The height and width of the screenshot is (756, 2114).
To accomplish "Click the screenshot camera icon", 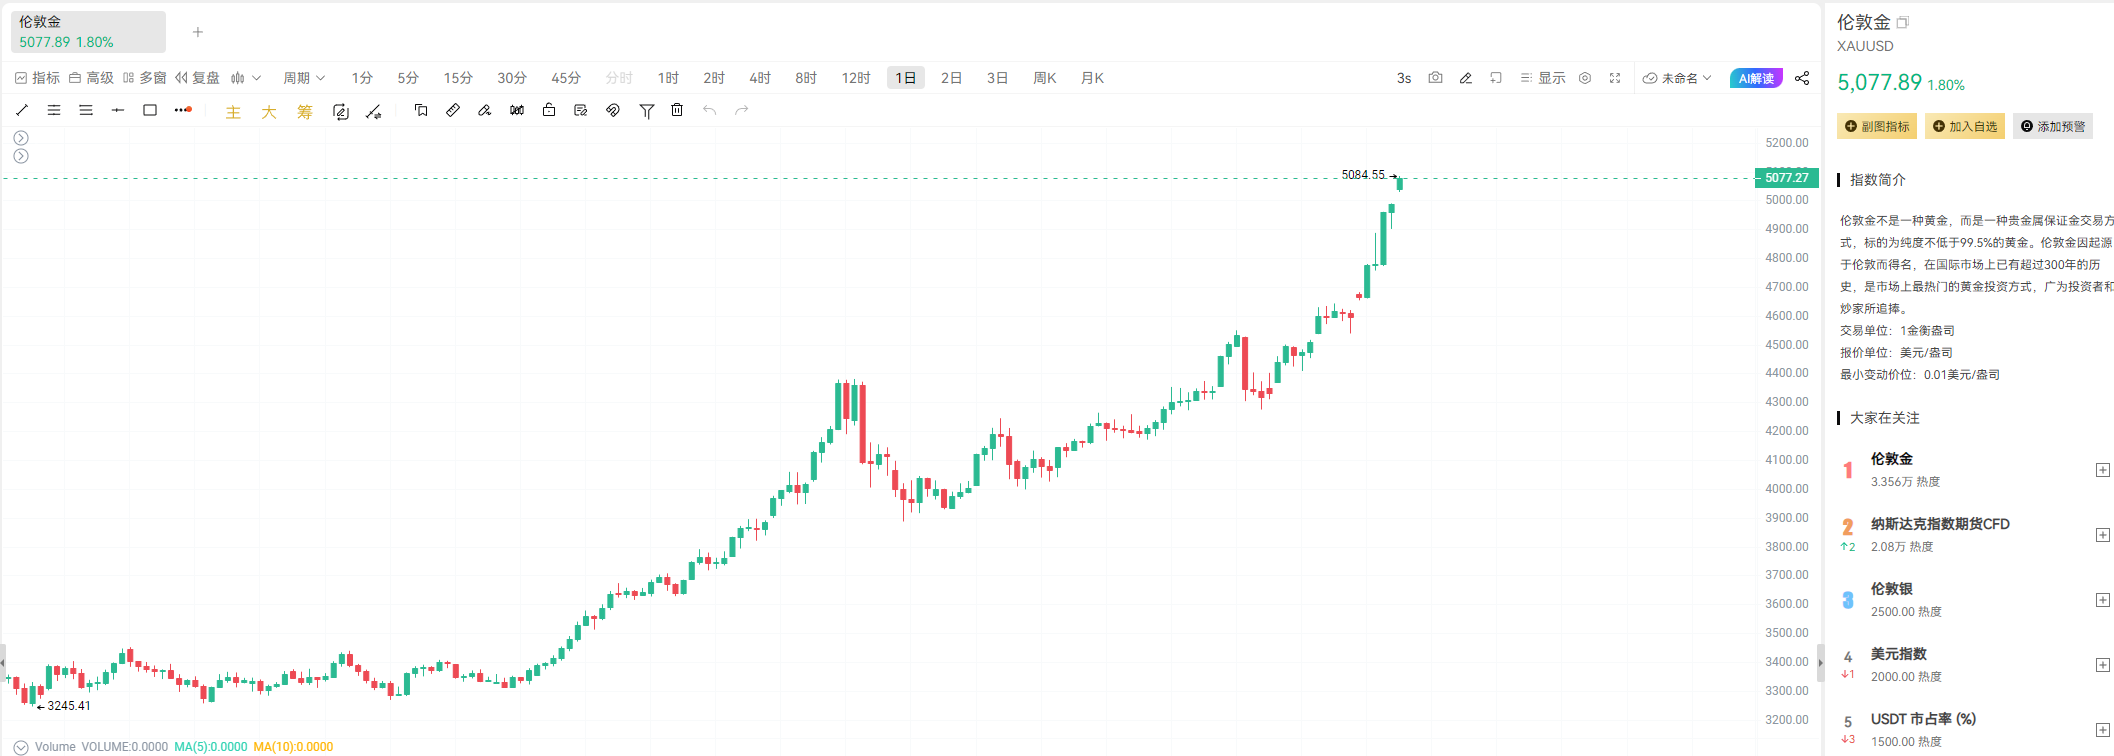I will coord(1435,78).
